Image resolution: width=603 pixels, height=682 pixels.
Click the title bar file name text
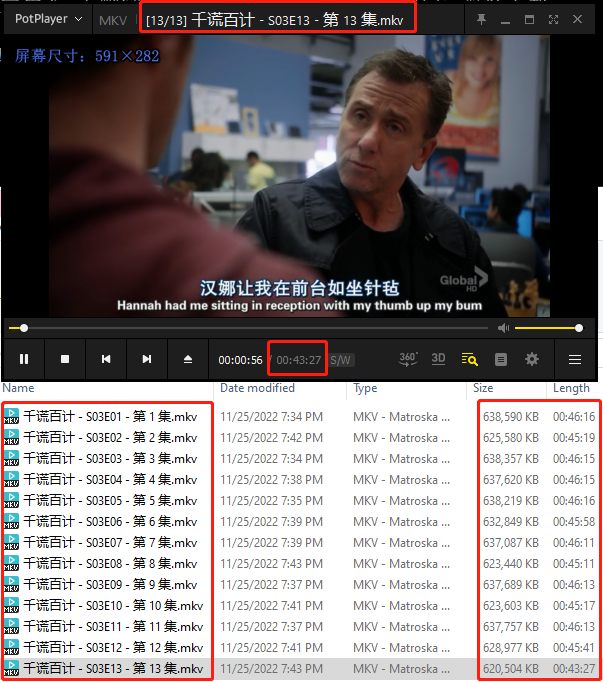pyautogui.click(x=275, y=20)
